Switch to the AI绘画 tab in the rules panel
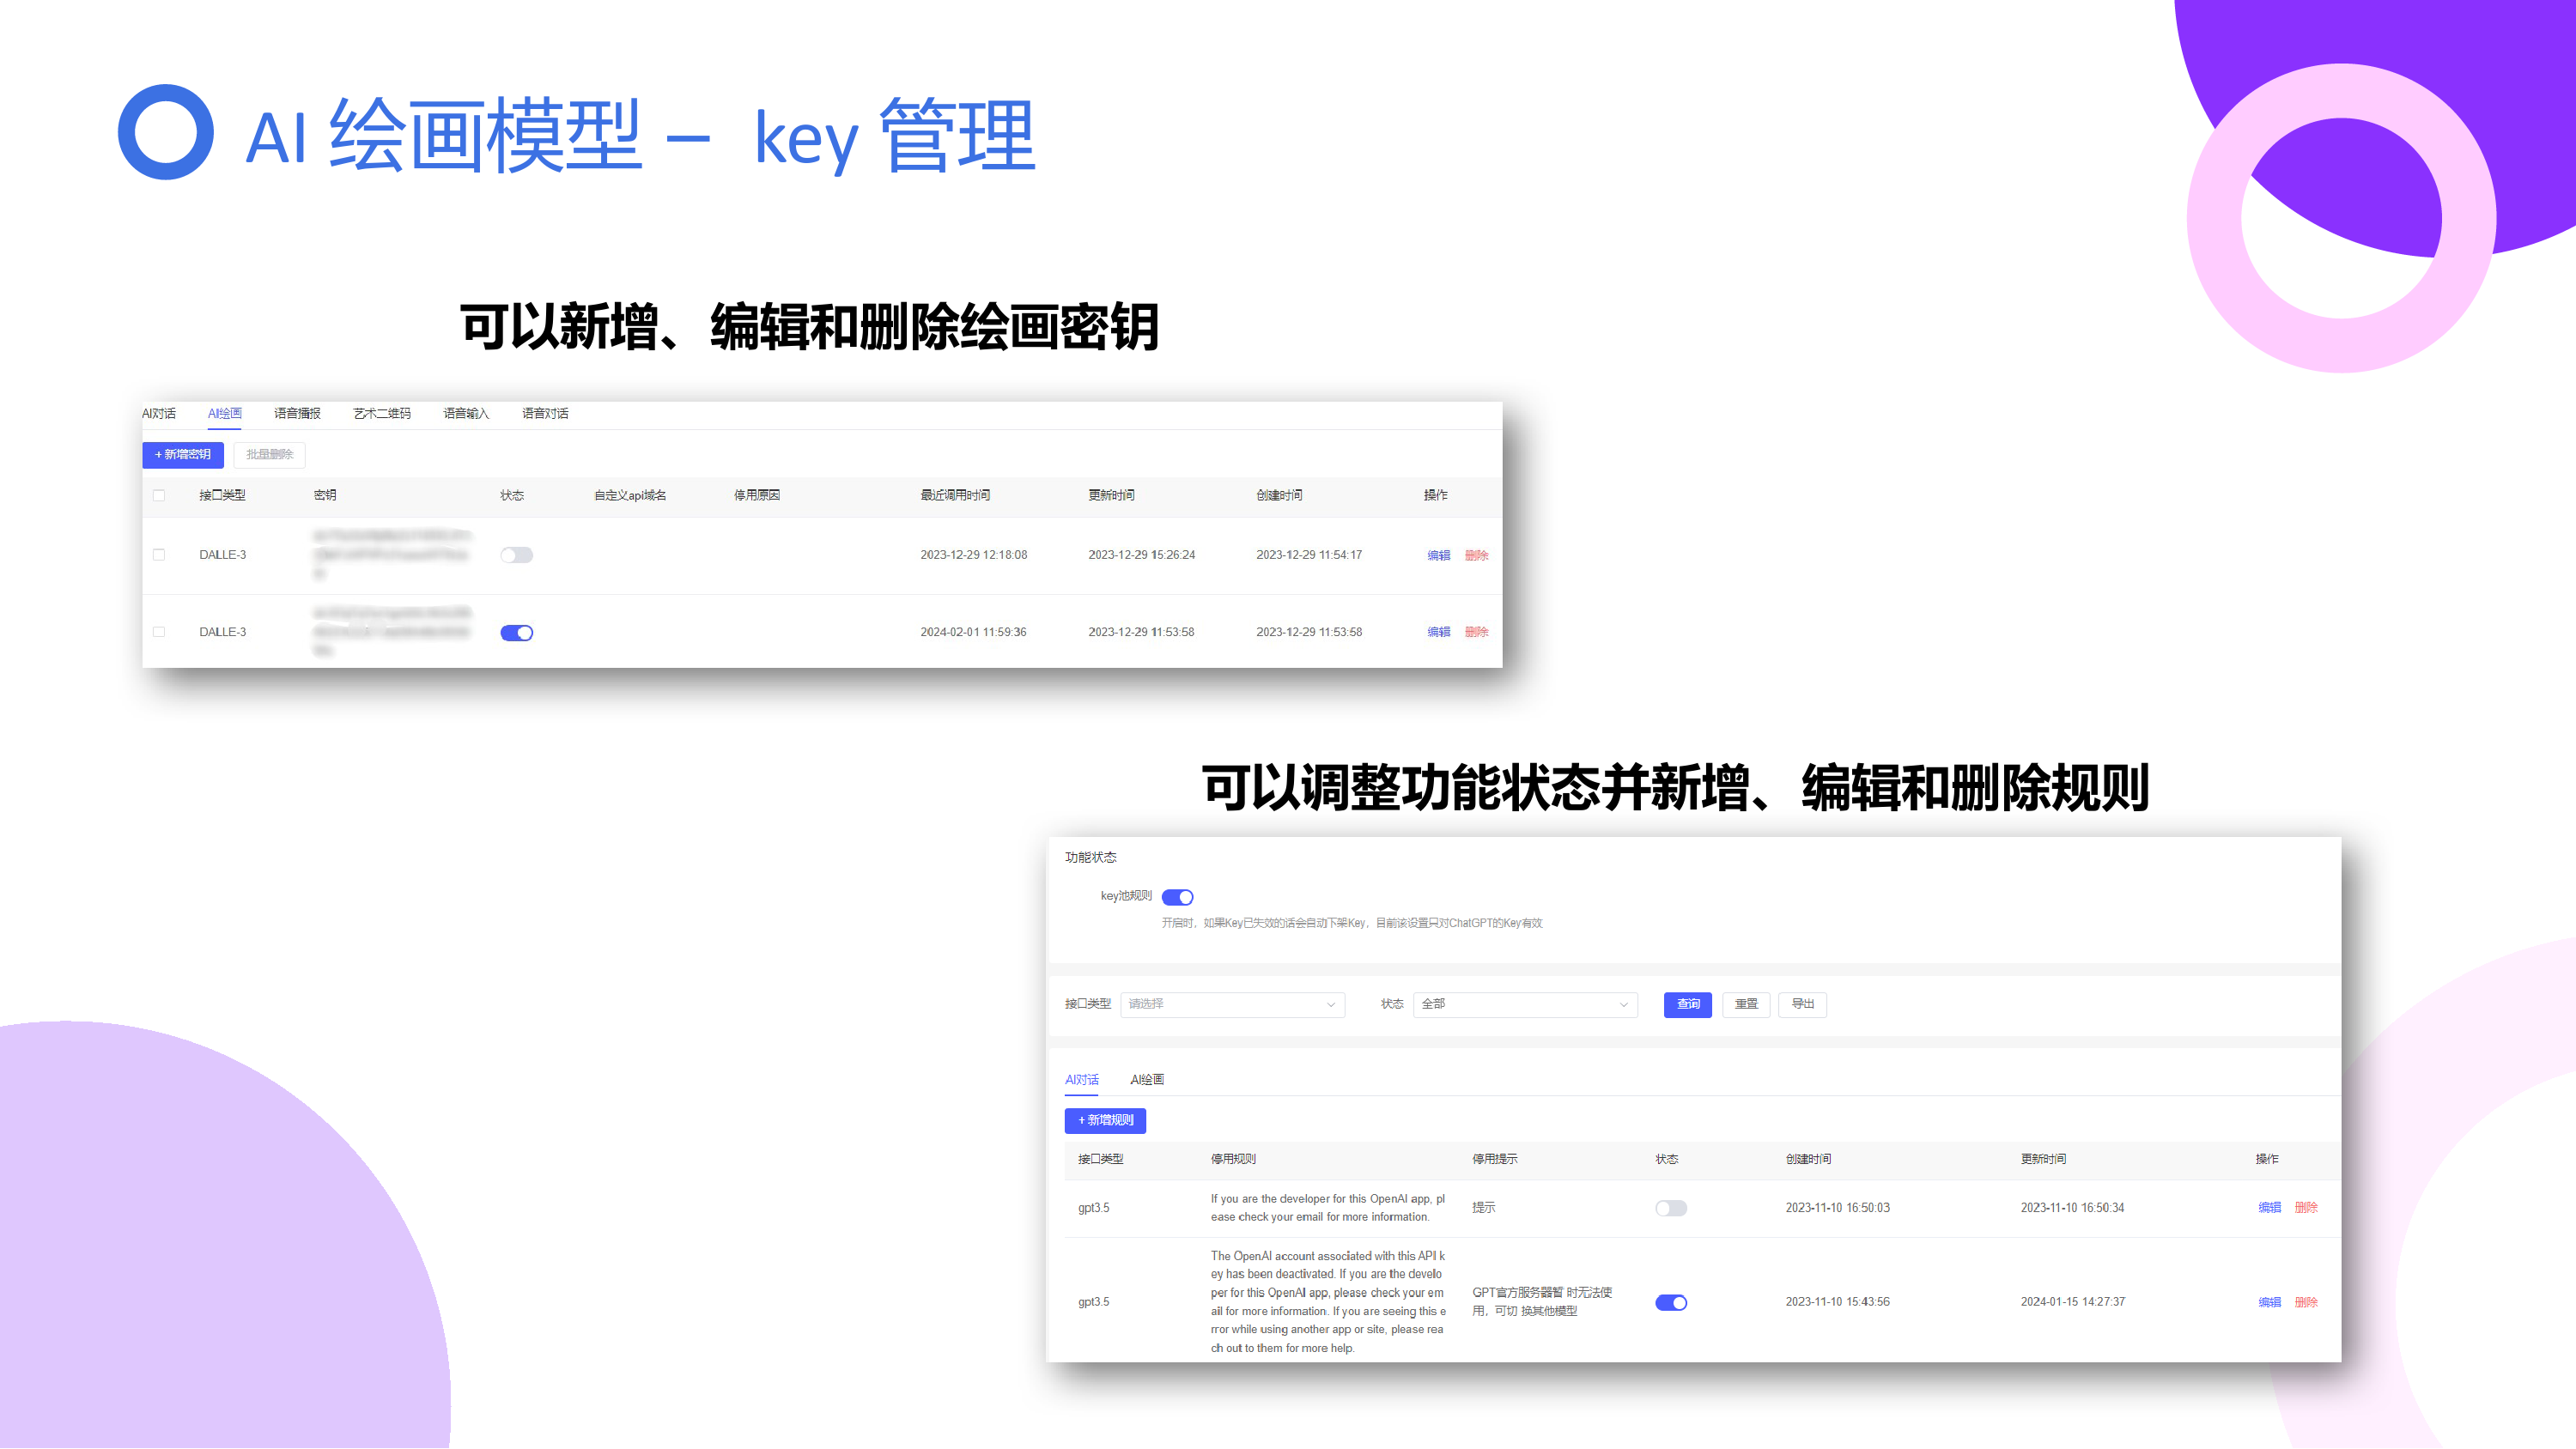 click(x=1147, y=1080)
